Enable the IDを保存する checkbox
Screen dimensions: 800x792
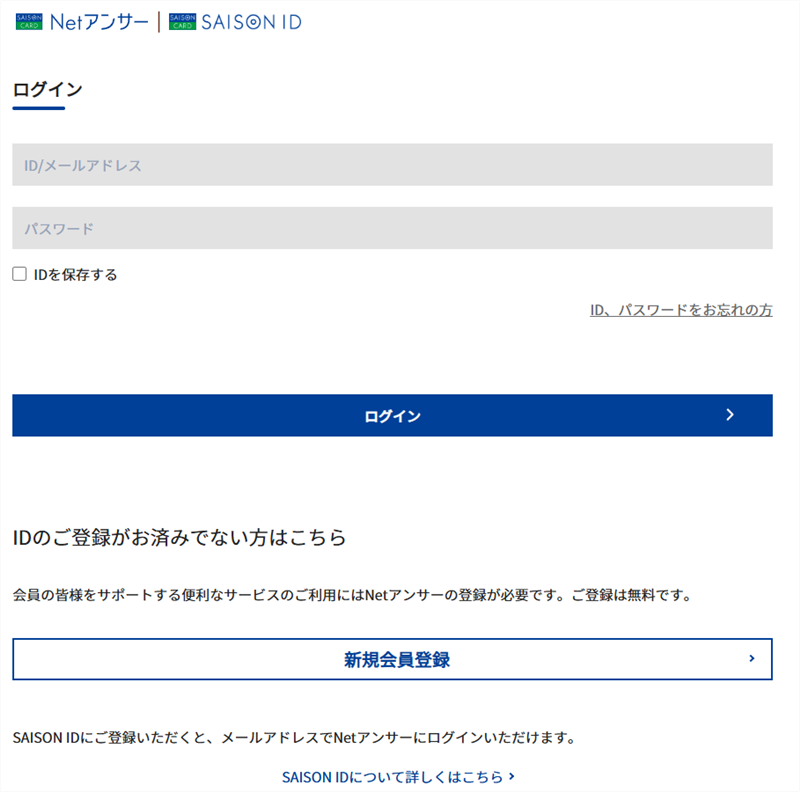coord(19,274)
